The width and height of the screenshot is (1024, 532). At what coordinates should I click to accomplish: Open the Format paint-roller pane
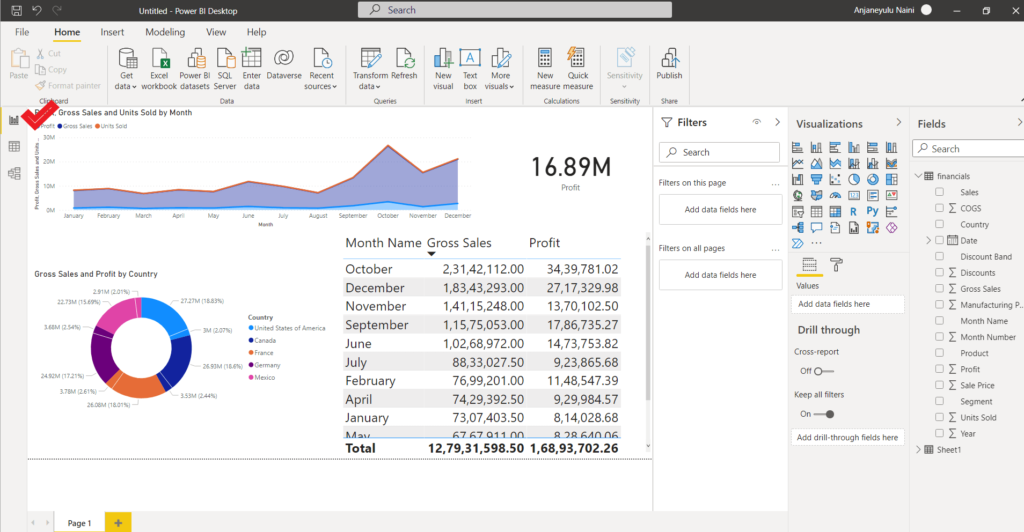(x=836, y=264)
